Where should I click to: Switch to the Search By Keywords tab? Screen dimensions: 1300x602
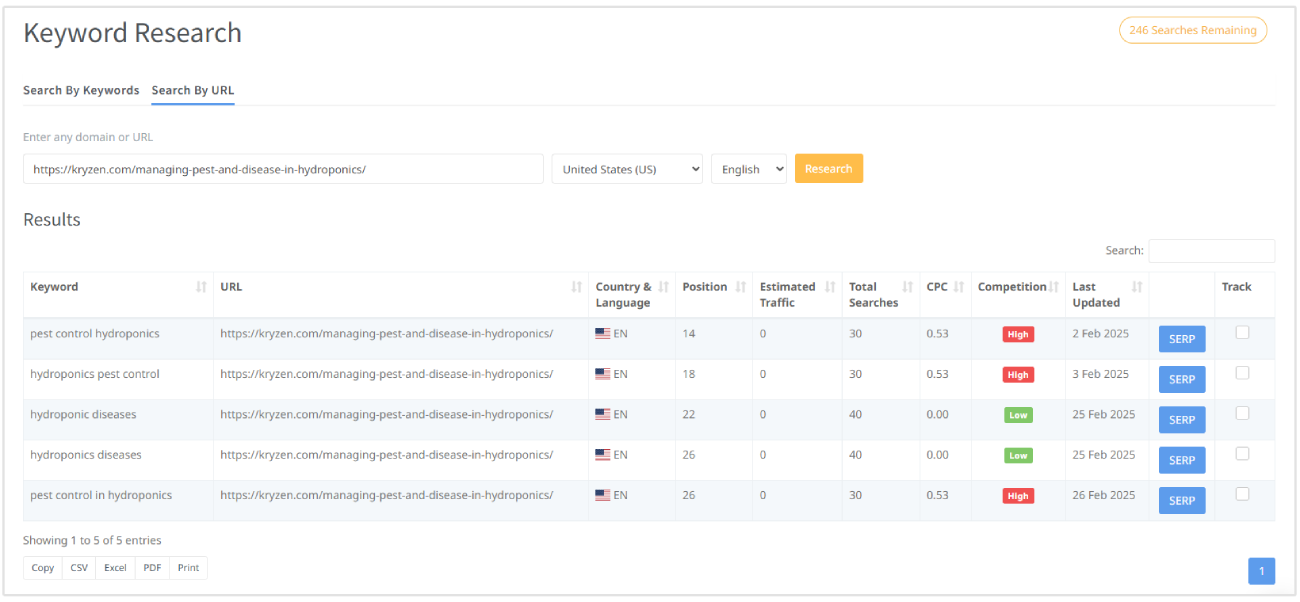pos(81,90)
